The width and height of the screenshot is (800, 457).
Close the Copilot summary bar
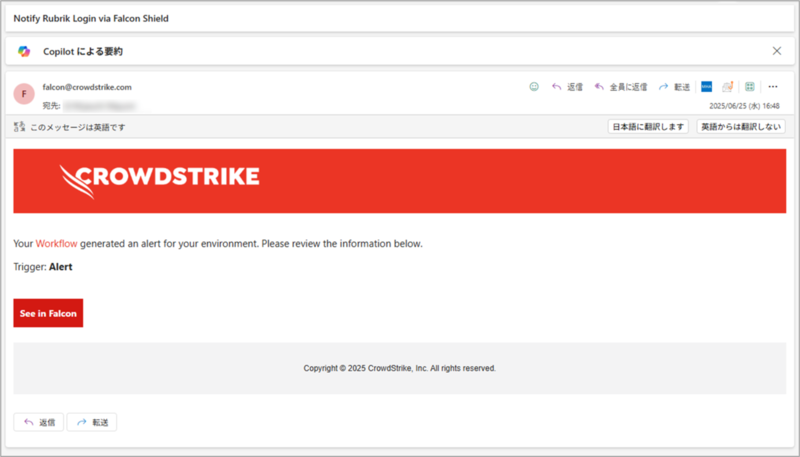click(x=777, y=51)
